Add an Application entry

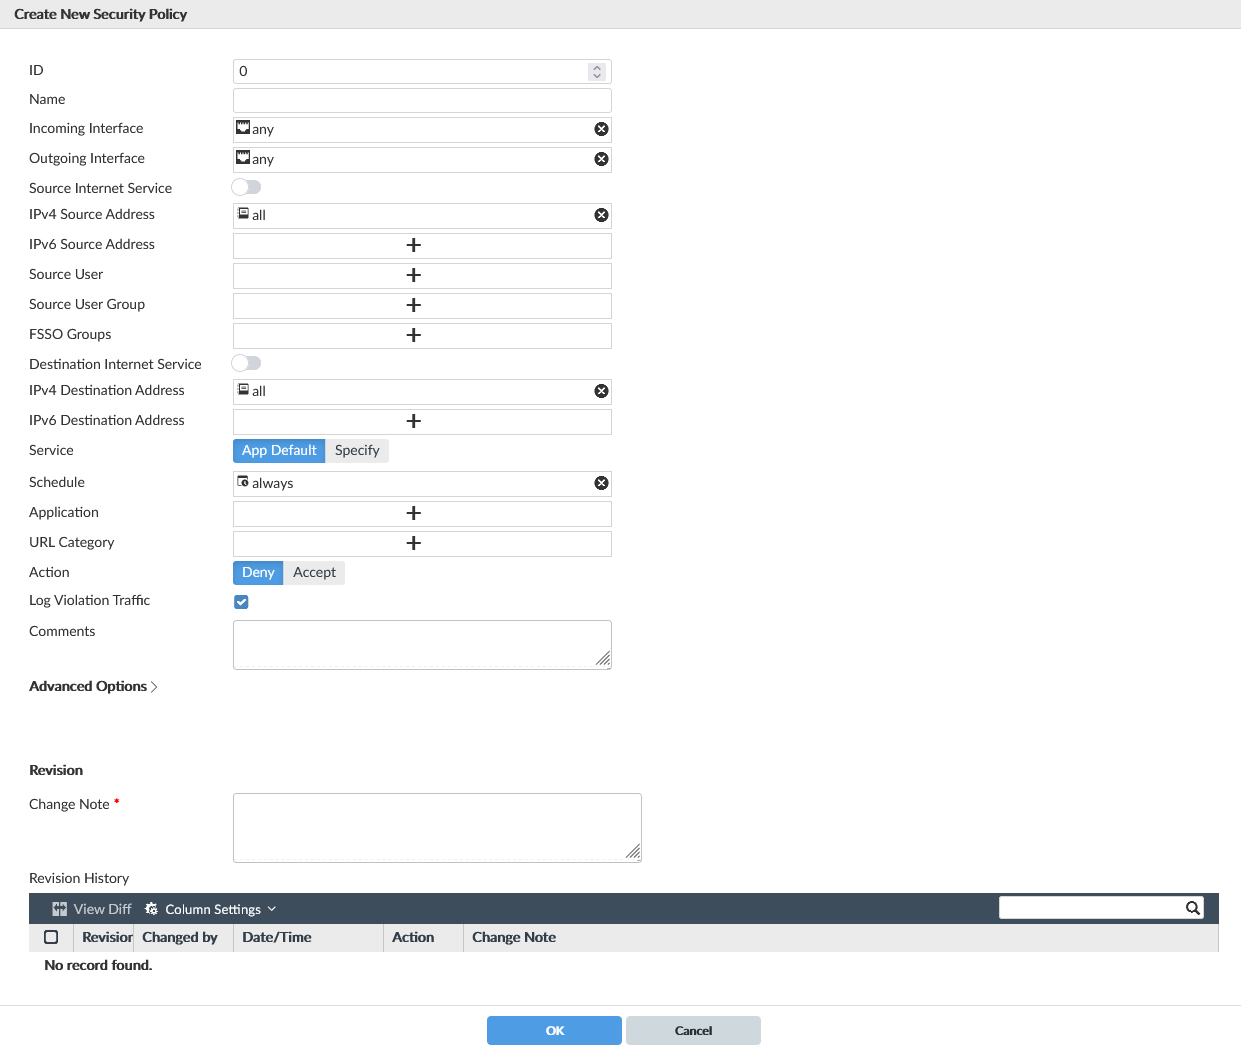pos(414,513)
